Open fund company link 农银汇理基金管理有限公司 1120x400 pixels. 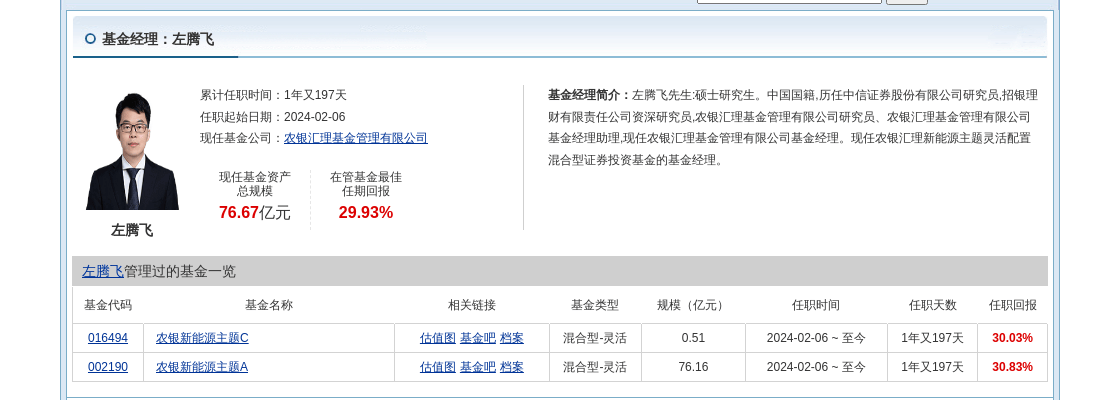356,138
